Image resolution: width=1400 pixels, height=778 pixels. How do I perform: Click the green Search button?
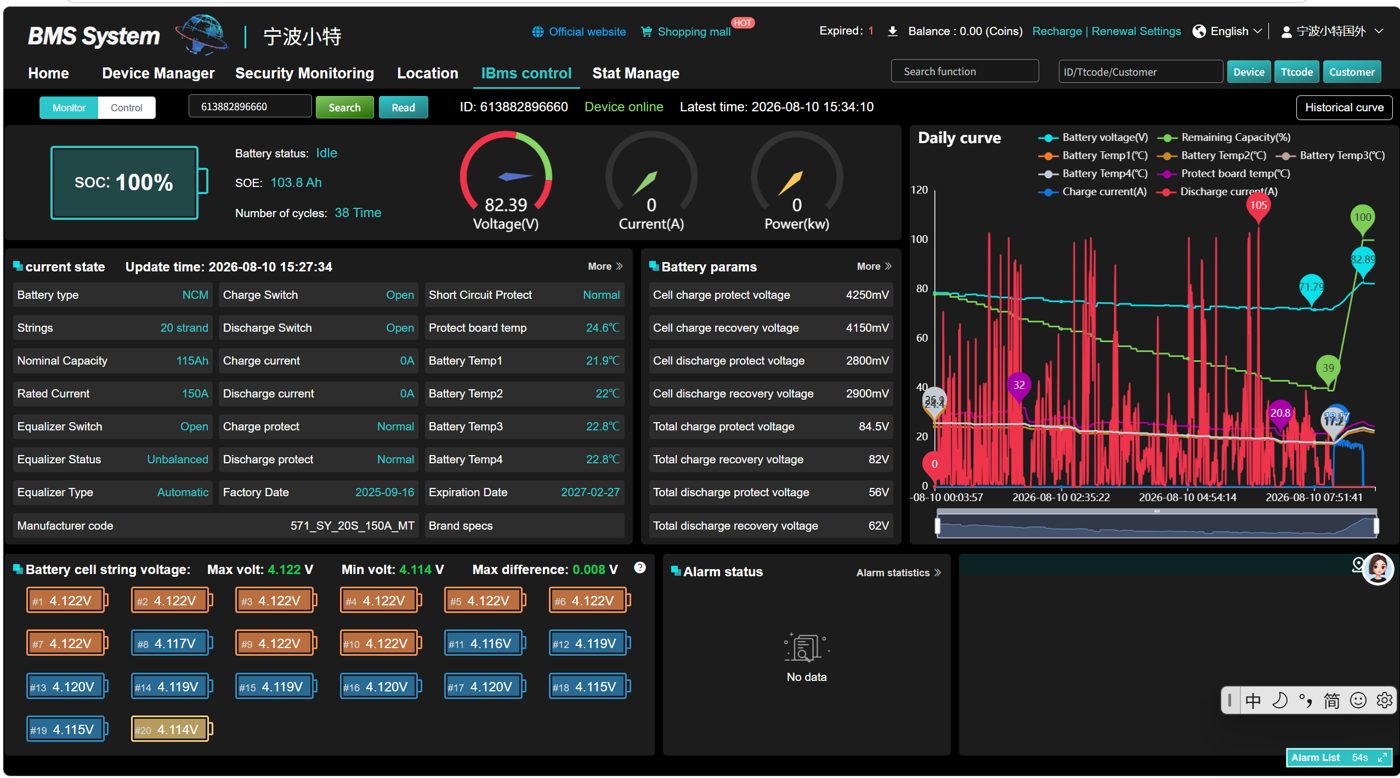pos(345,108)
